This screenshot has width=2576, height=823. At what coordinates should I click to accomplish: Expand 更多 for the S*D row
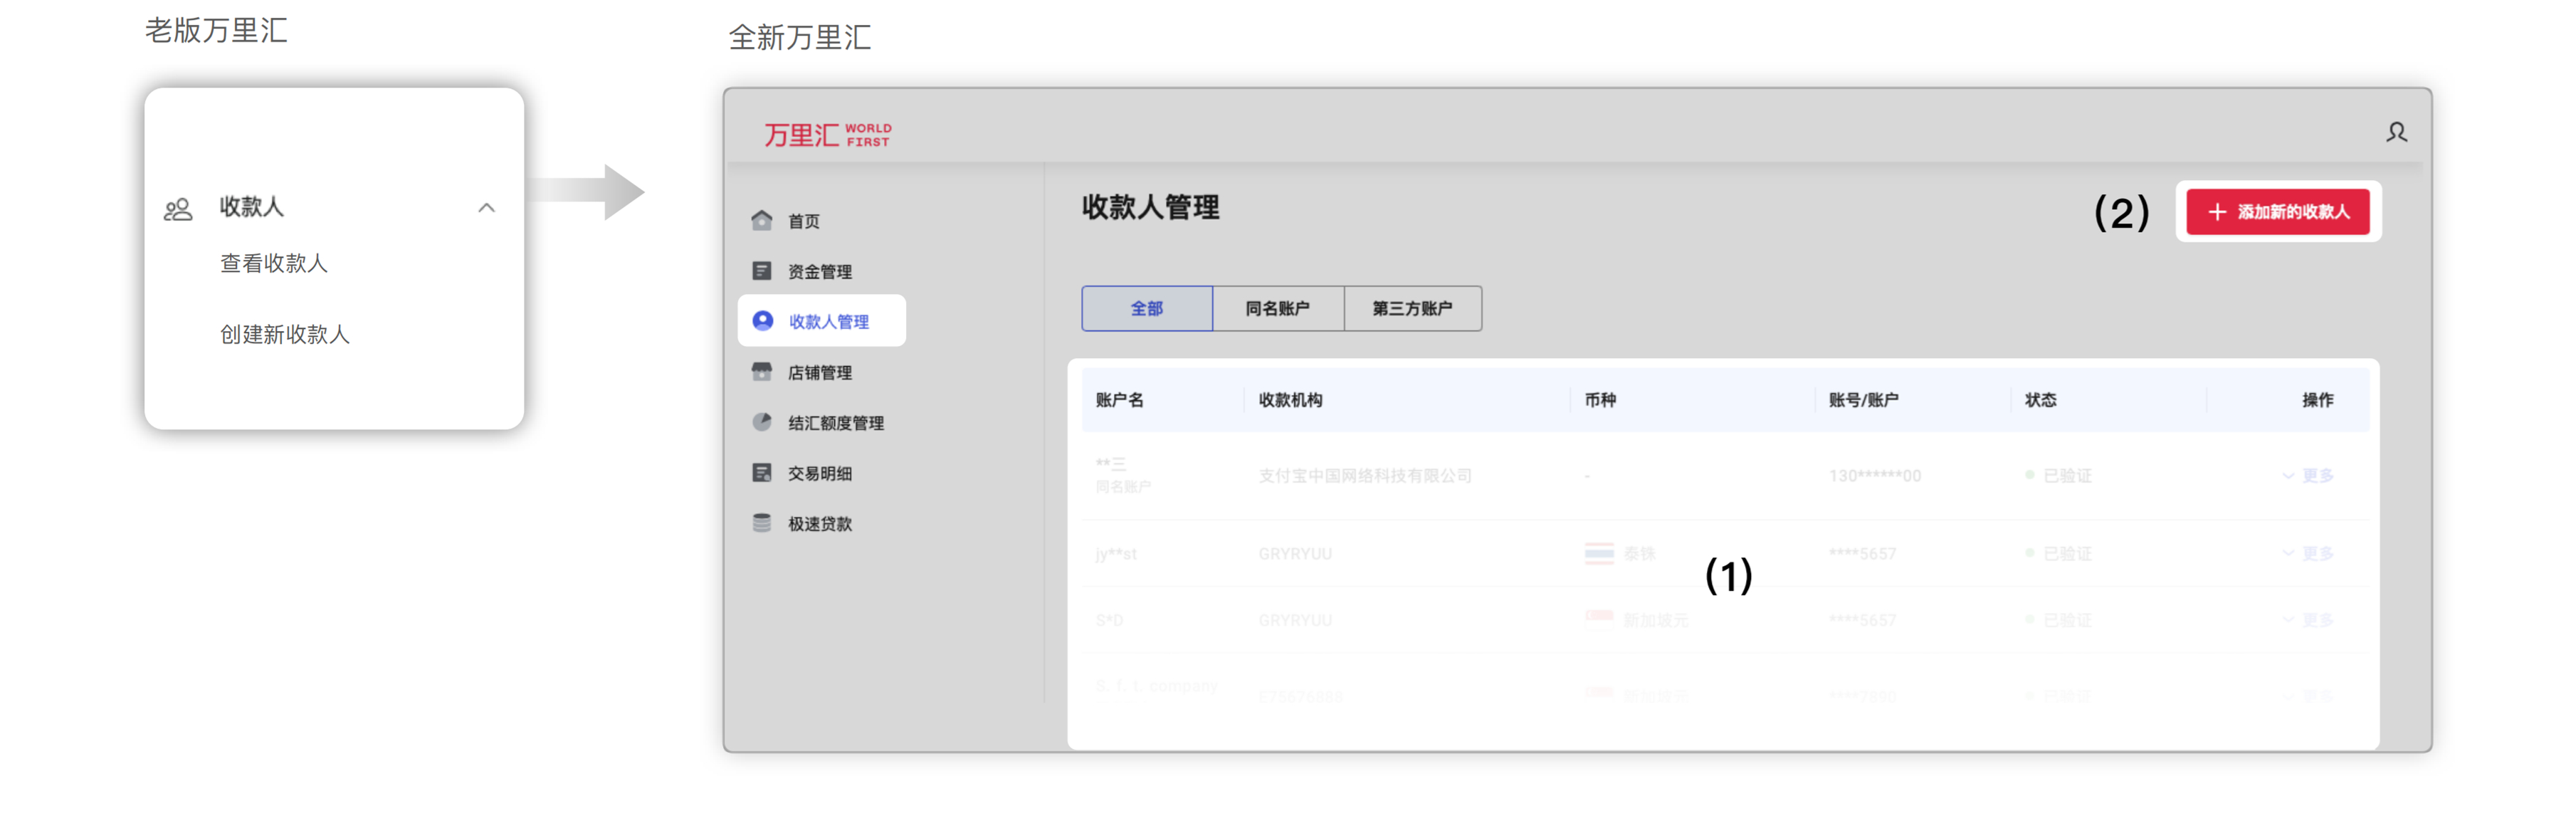point(2308,620)
